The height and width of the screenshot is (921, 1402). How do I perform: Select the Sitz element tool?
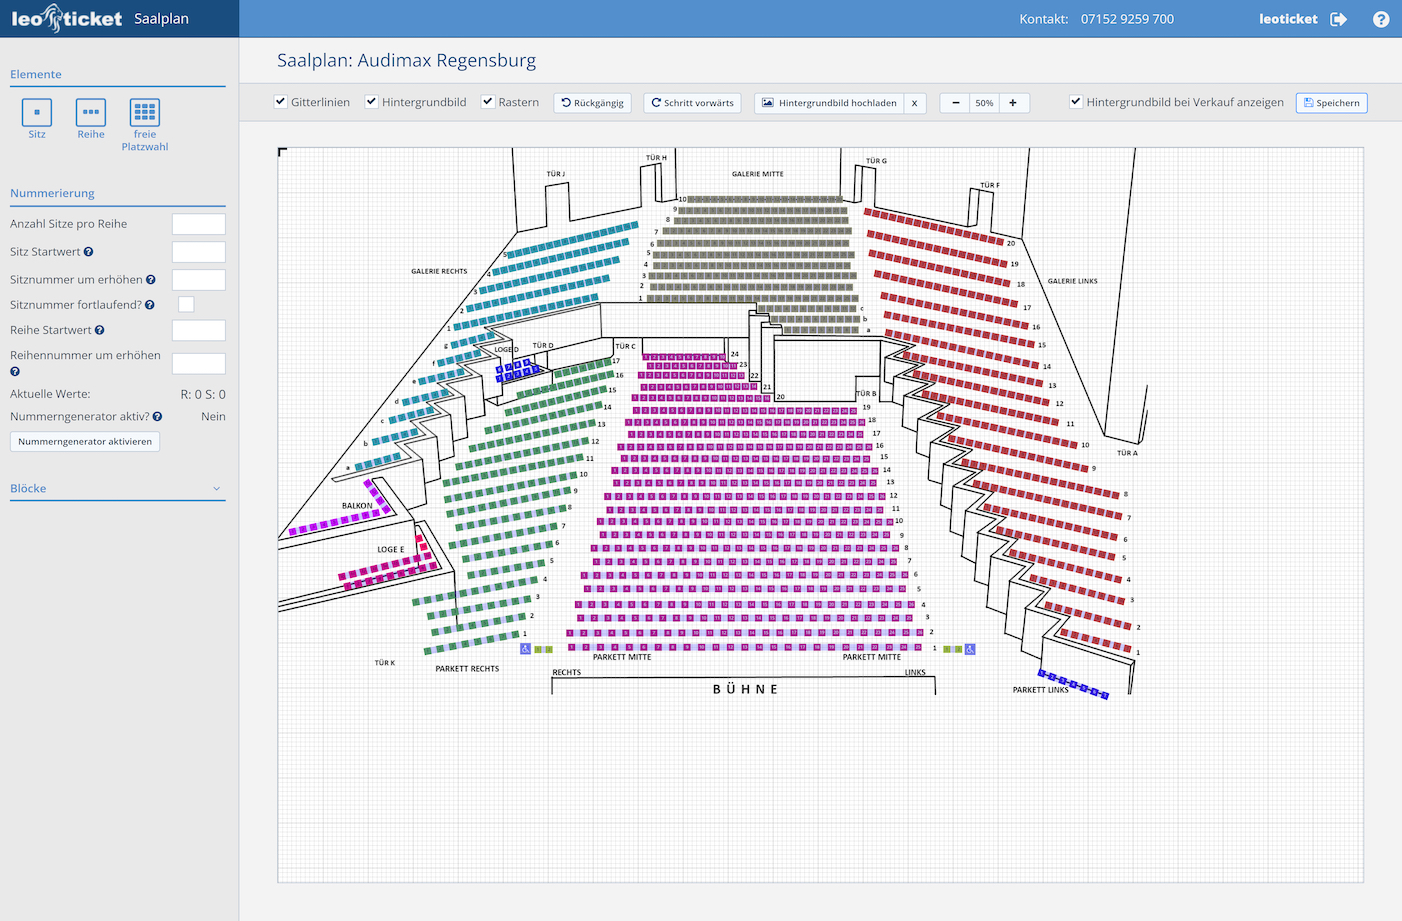37,113
